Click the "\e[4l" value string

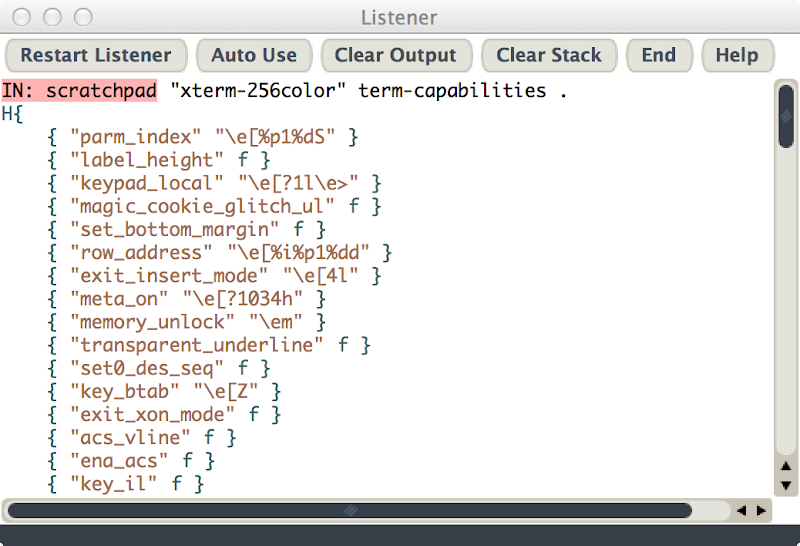click(x=320, y=276)
